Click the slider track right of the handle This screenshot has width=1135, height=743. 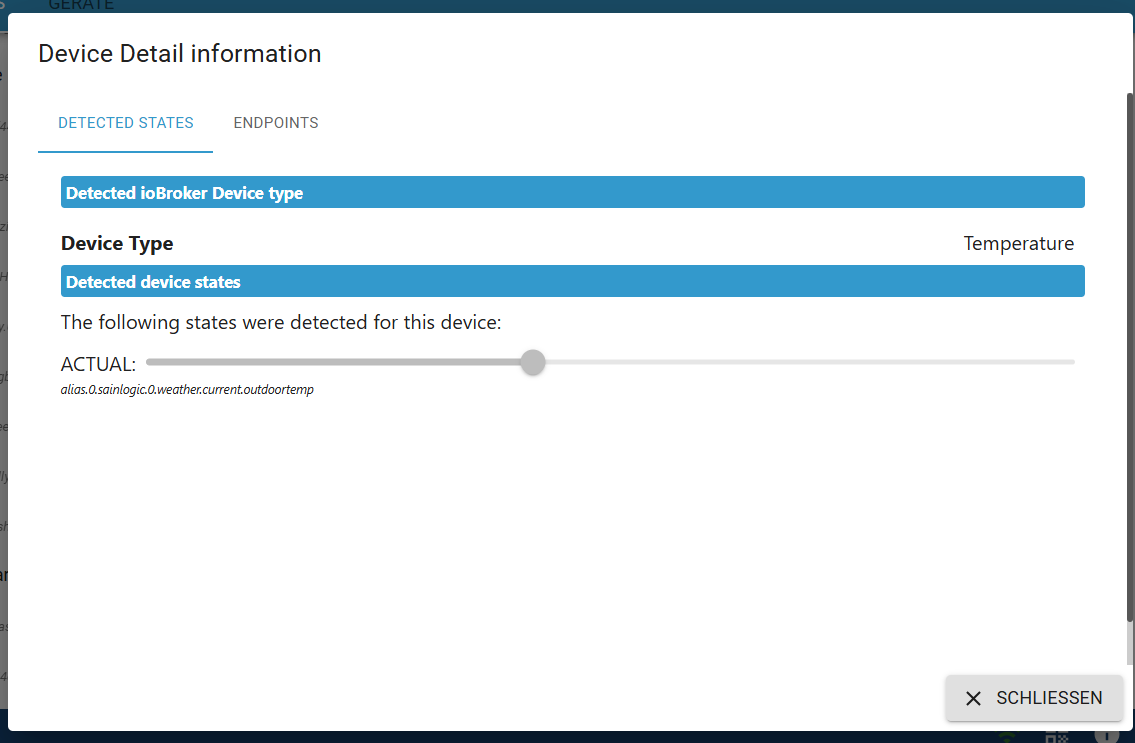coord(800,362)
